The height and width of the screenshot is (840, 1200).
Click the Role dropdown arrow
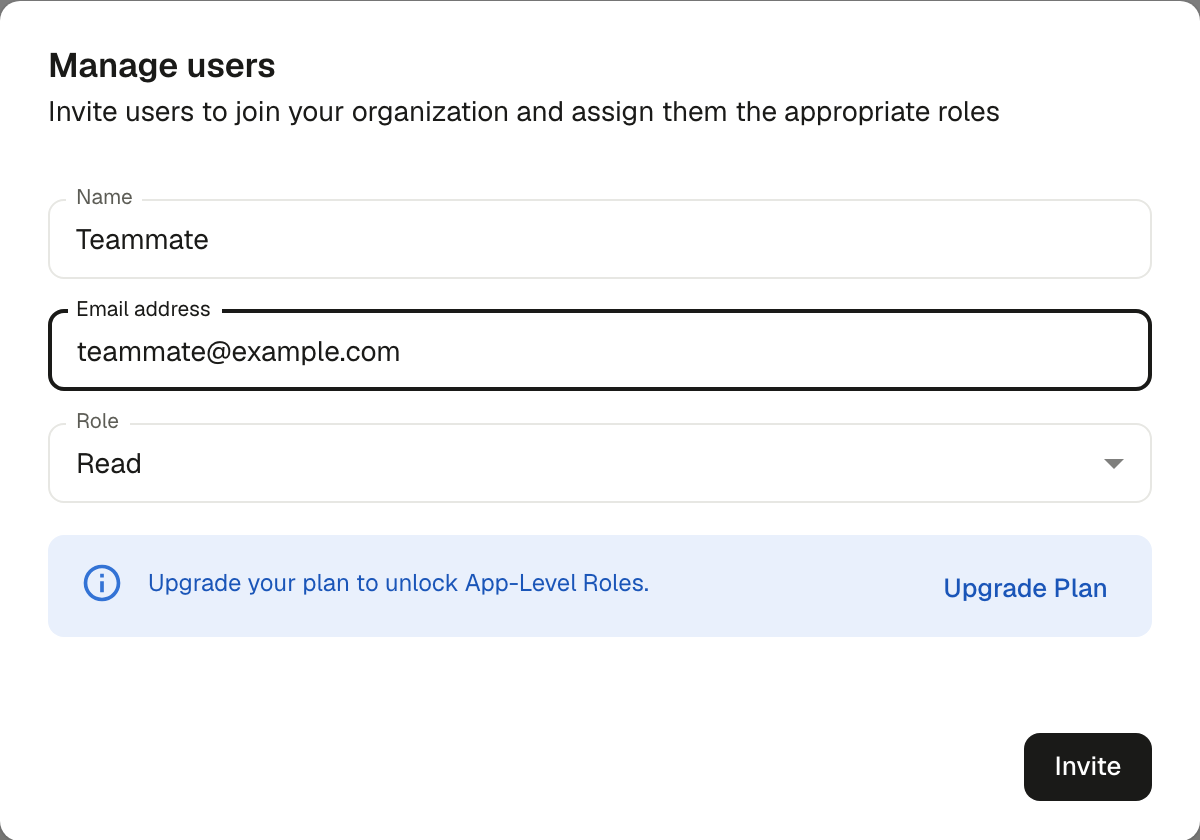pyautogui.click(x=1113, y=464)
